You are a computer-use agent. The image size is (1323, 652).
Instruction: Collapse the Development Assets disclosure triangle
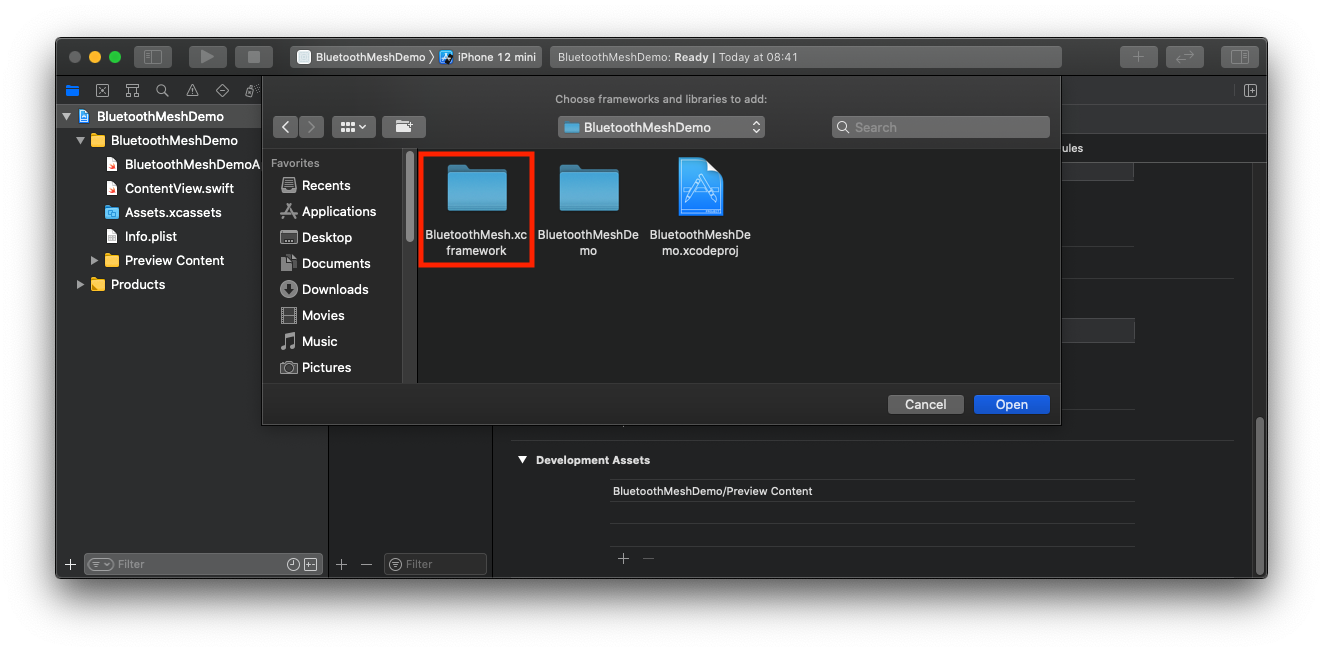click(522, 460)
